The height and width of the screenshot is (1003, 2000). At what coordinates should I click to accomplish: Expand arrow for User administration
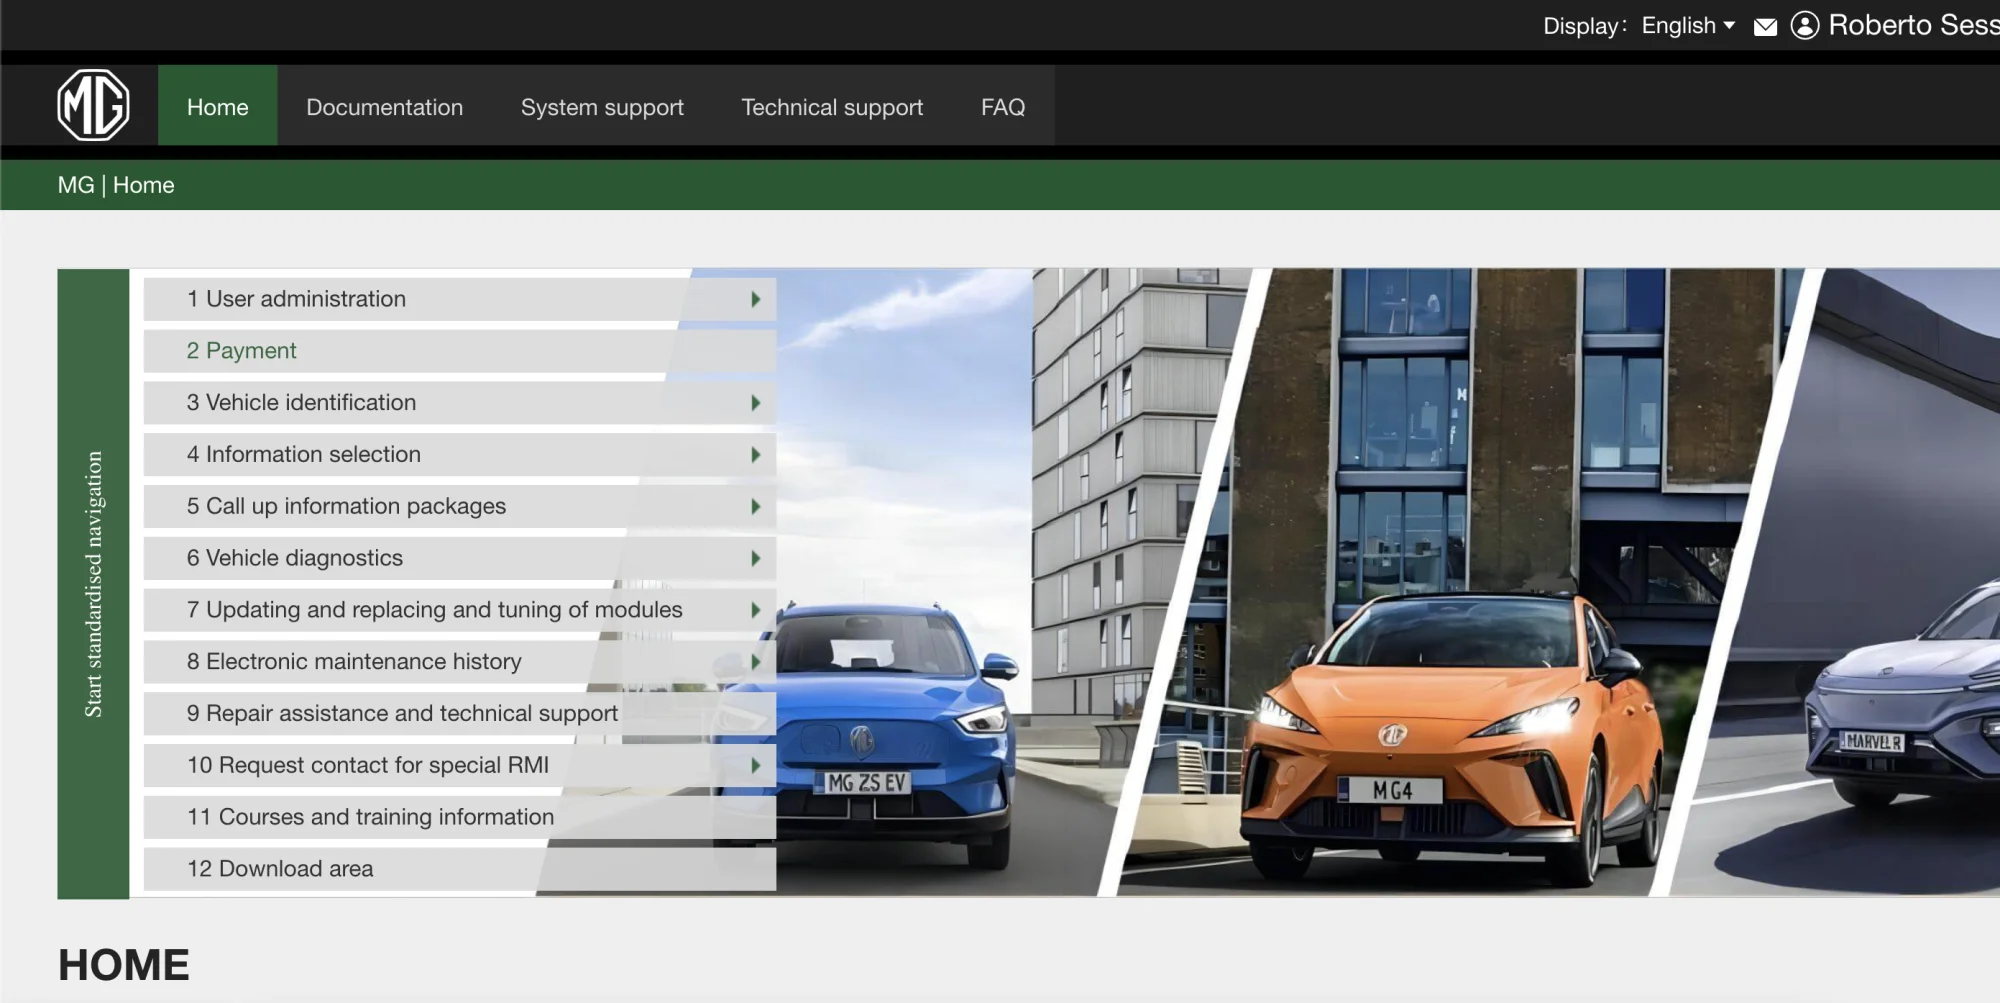[756, 299]
